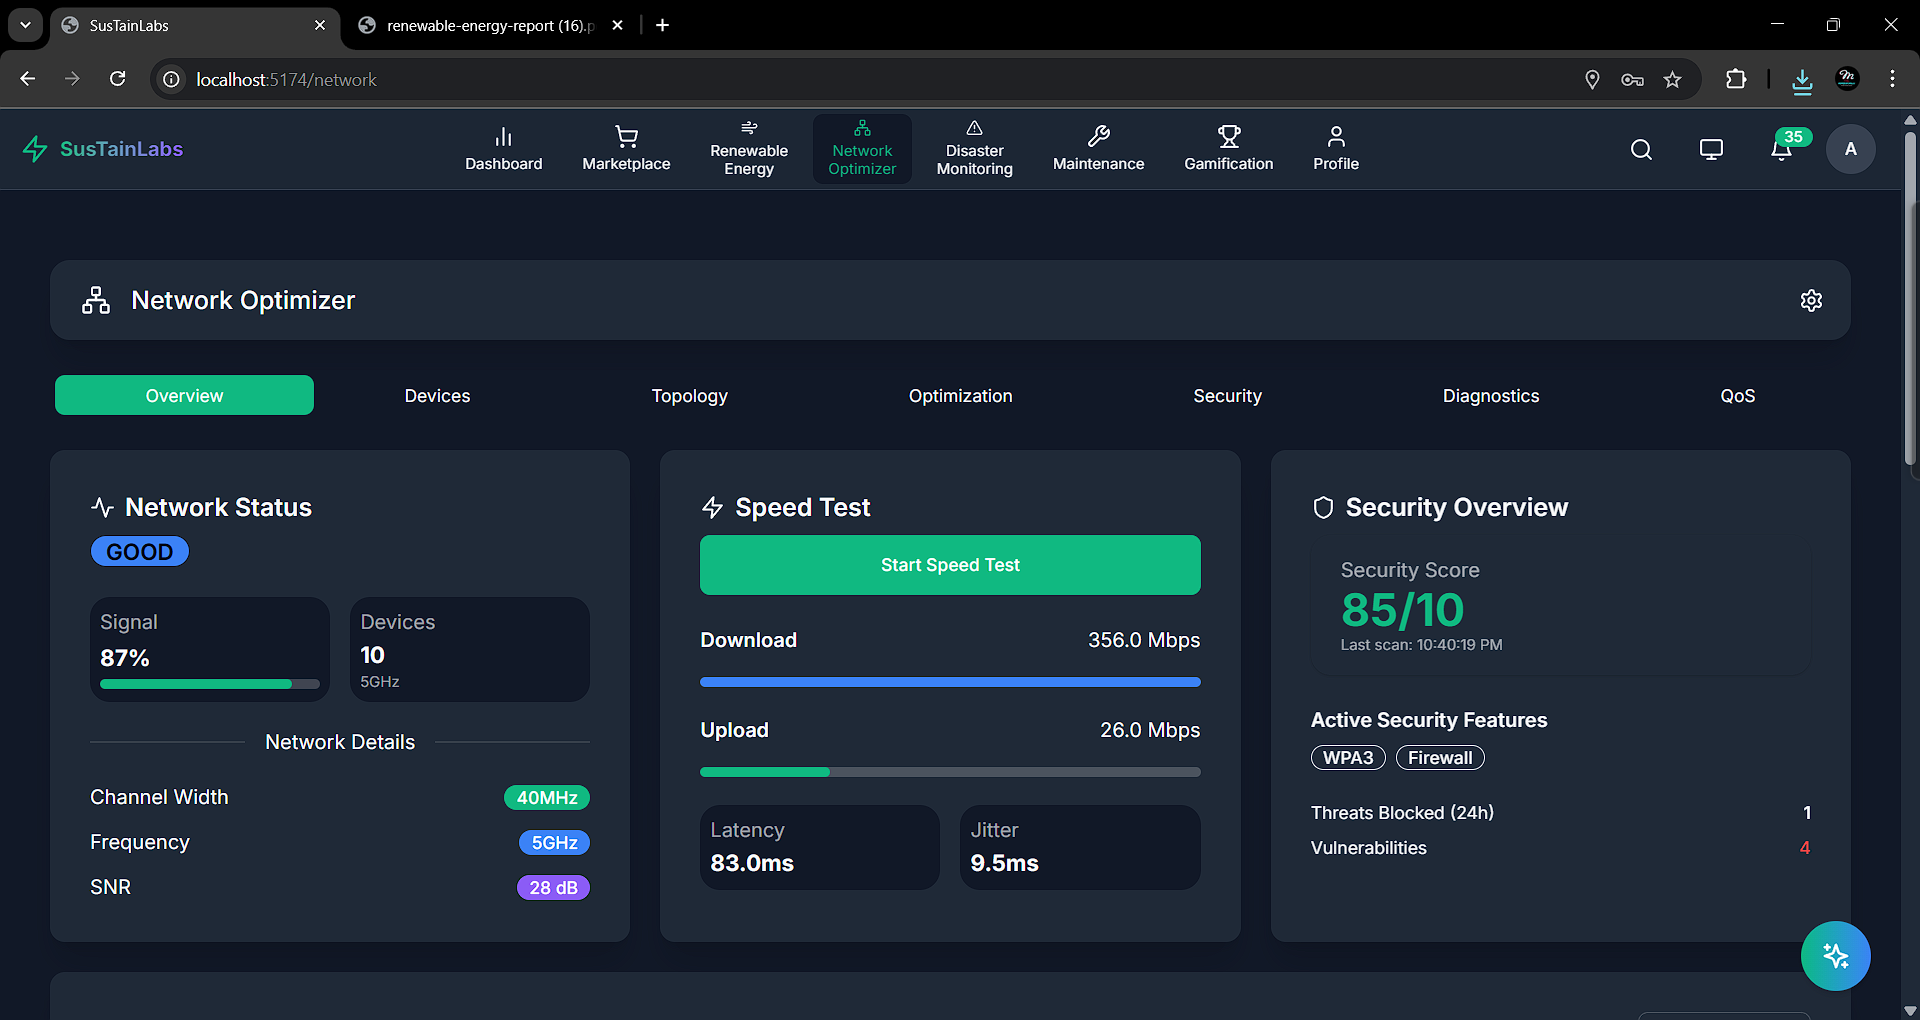
Task: Click the SusTainLabs logo
Action: pyautogui.click(x=103, y=149)
